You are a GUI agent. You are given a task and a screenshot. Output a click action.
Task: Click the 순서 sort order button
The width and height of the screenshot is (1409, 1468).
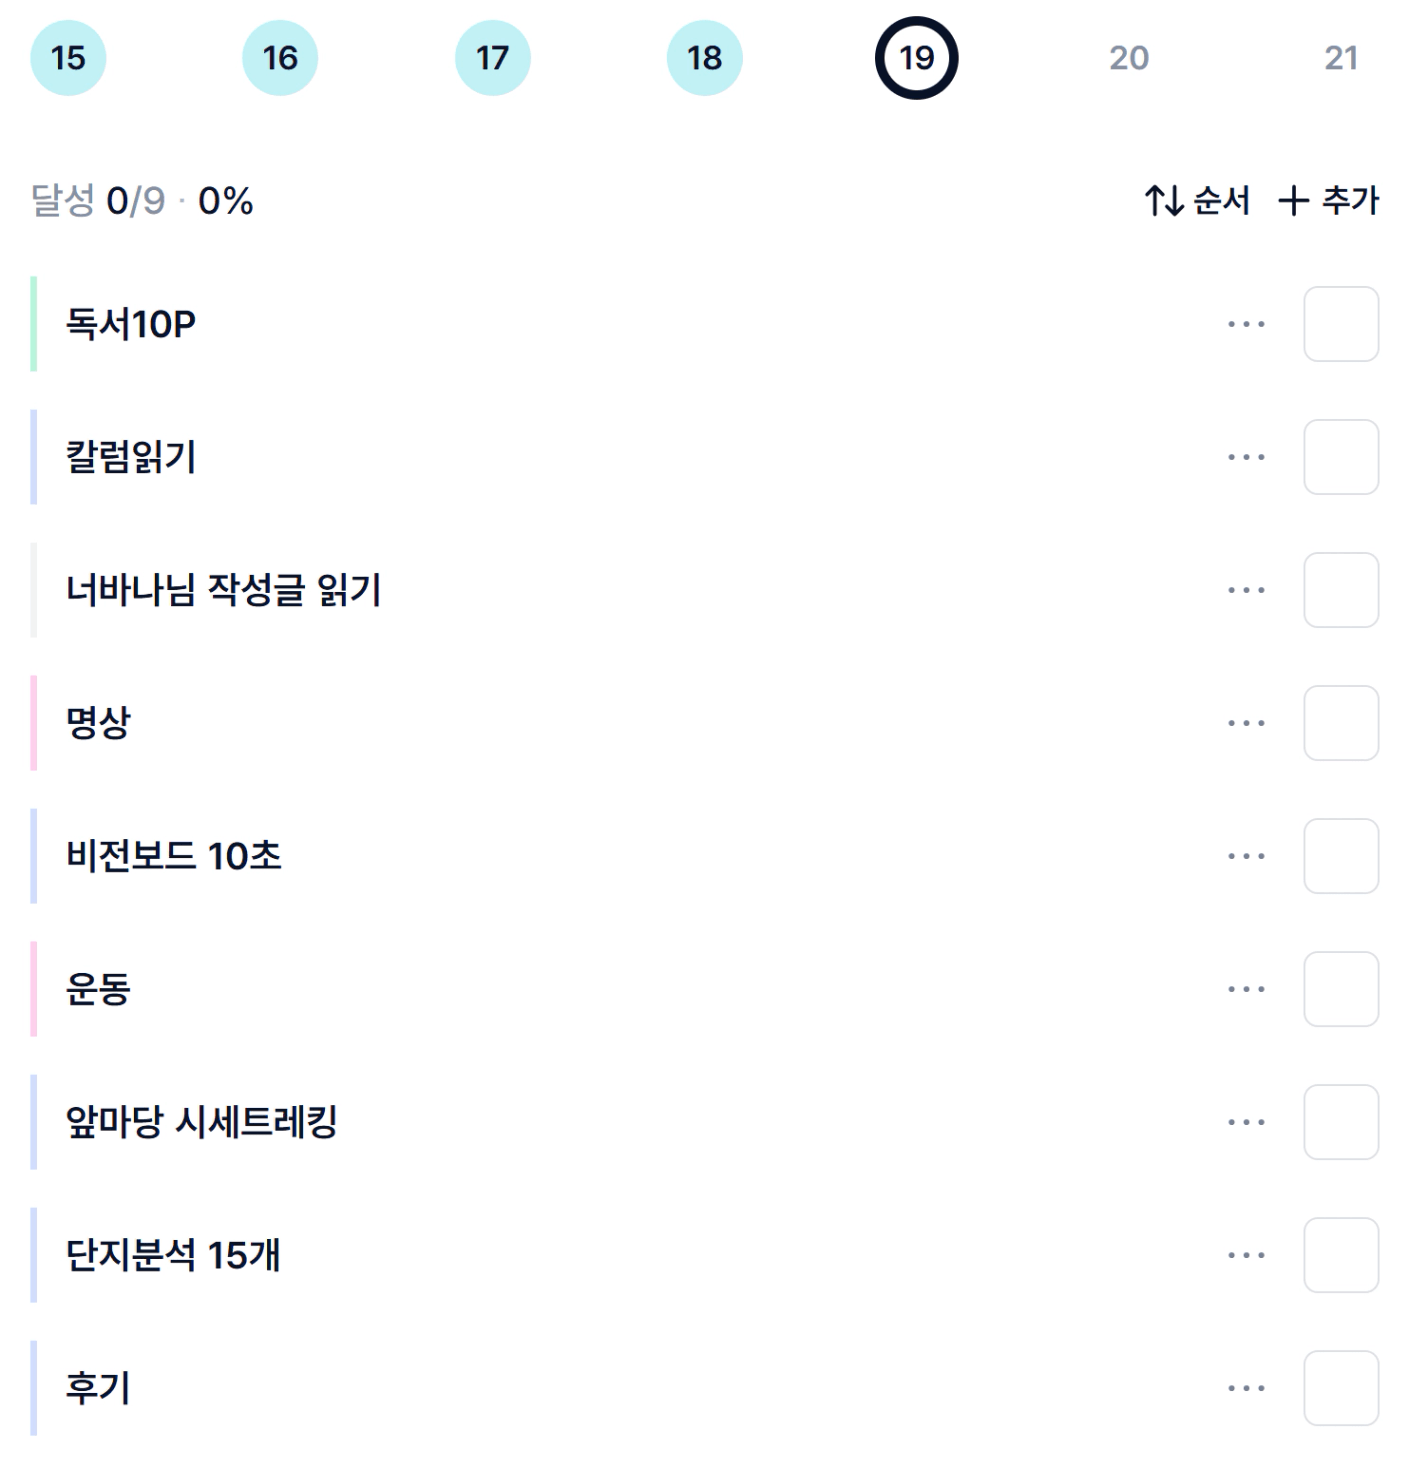click(1197, 201)
